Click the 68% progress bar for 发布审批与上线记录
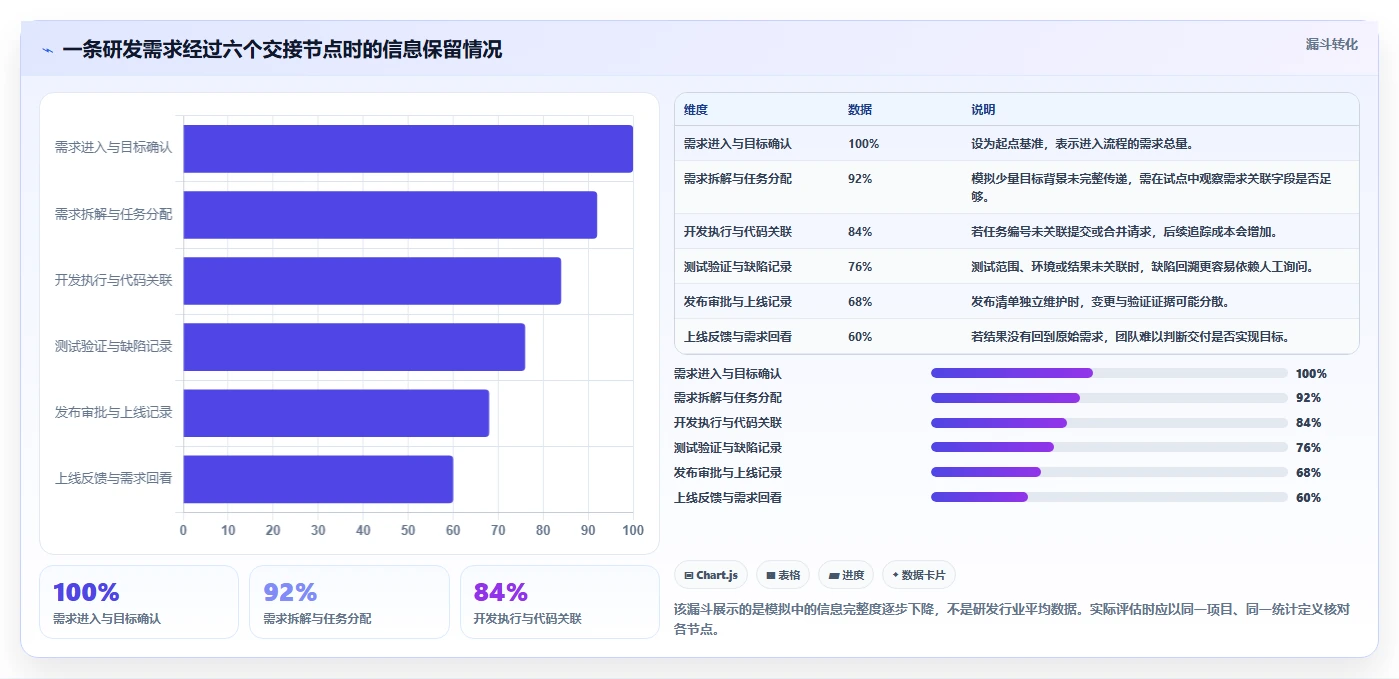The width and height of the screenshot is (1399, 679). (1109, 472)
